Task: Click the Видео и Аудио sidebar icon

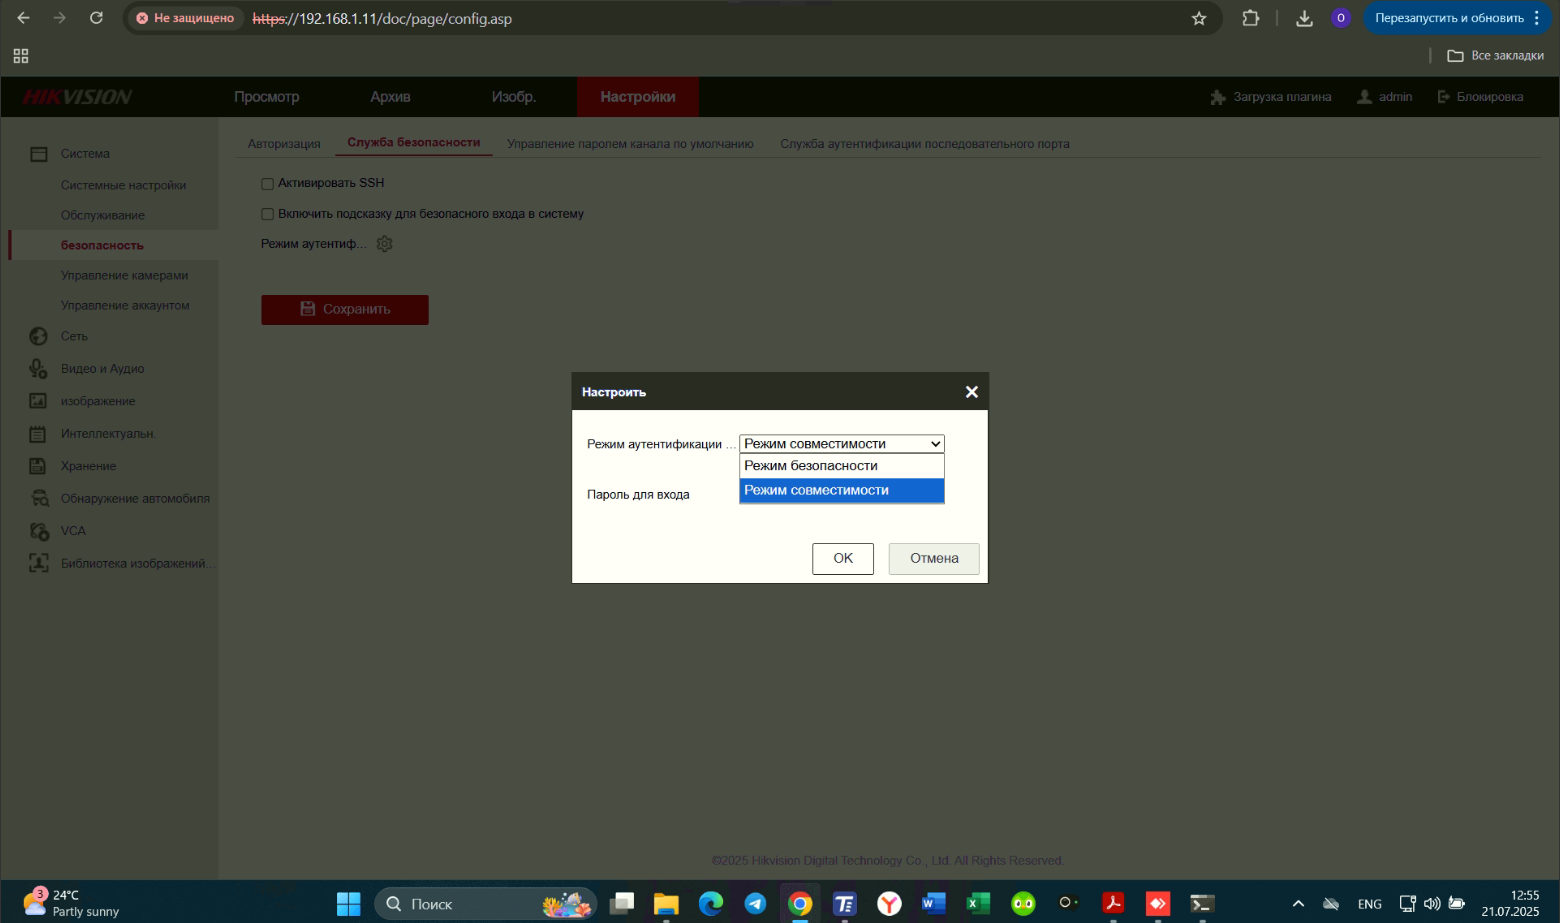Action: pyautogui.click(x=39, y=369)
